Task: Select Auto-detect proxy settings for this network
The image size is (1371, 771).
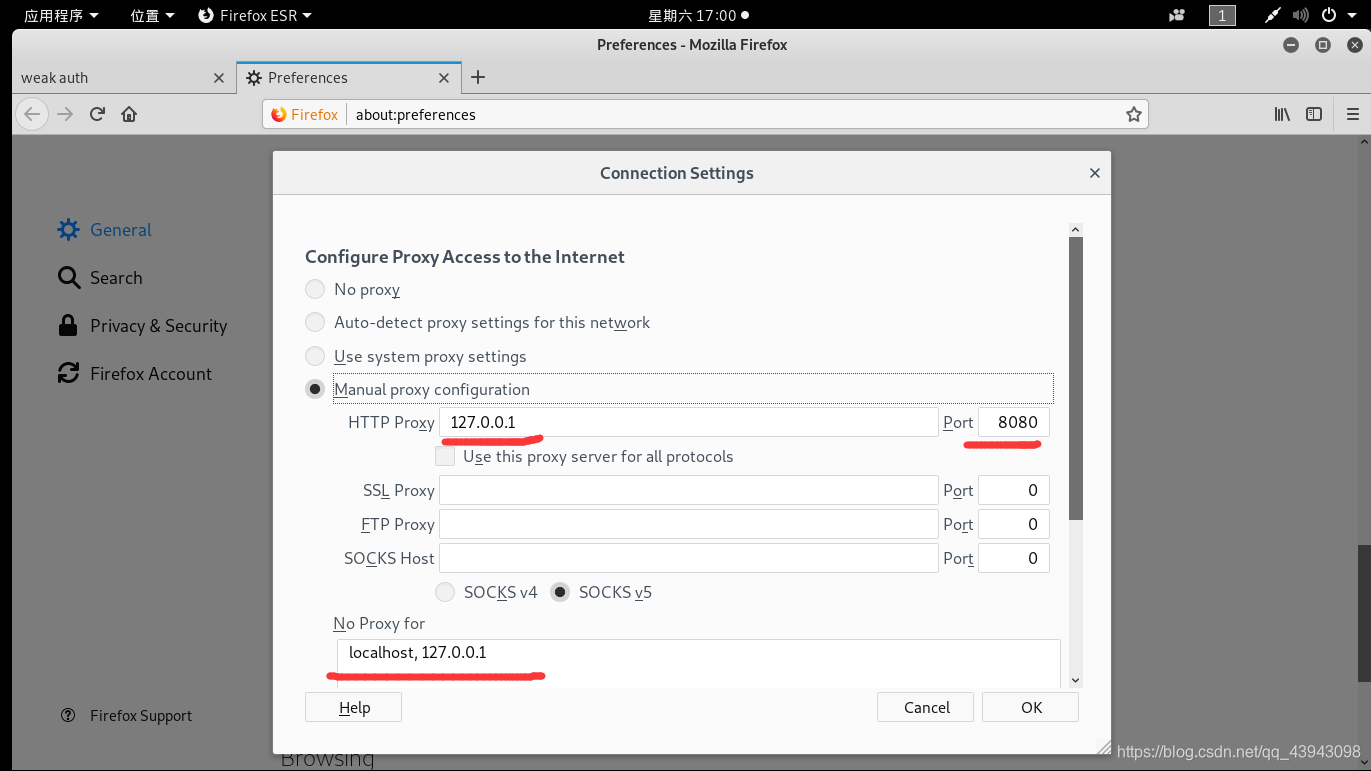Action: (315, 322)
